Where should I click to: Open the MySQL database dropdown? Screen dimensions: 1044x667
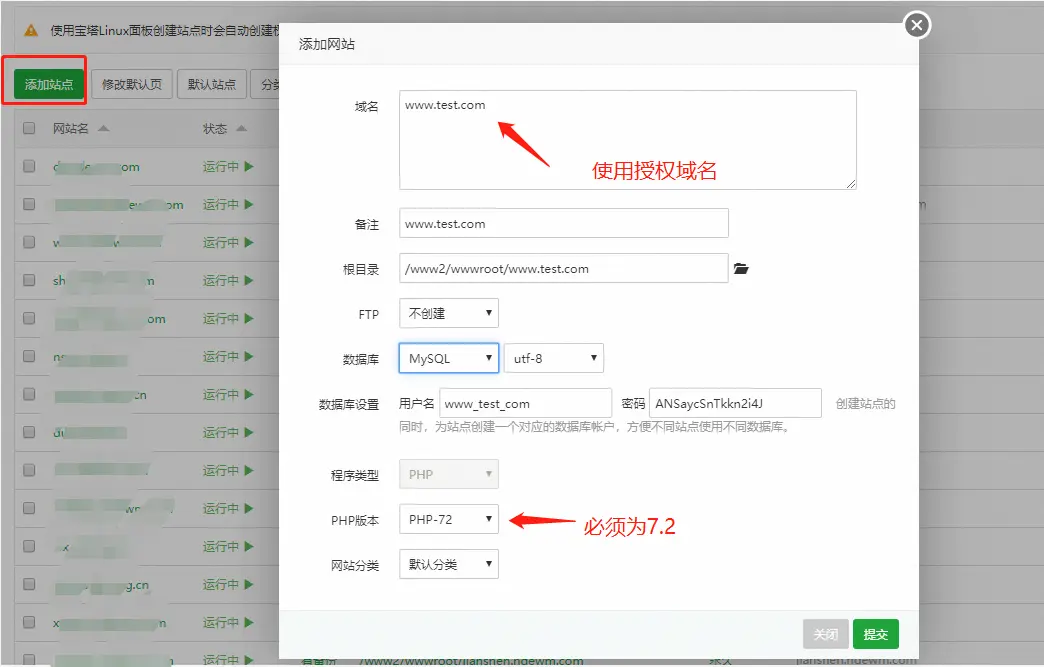pyautogui.click(x=448, y=358)
